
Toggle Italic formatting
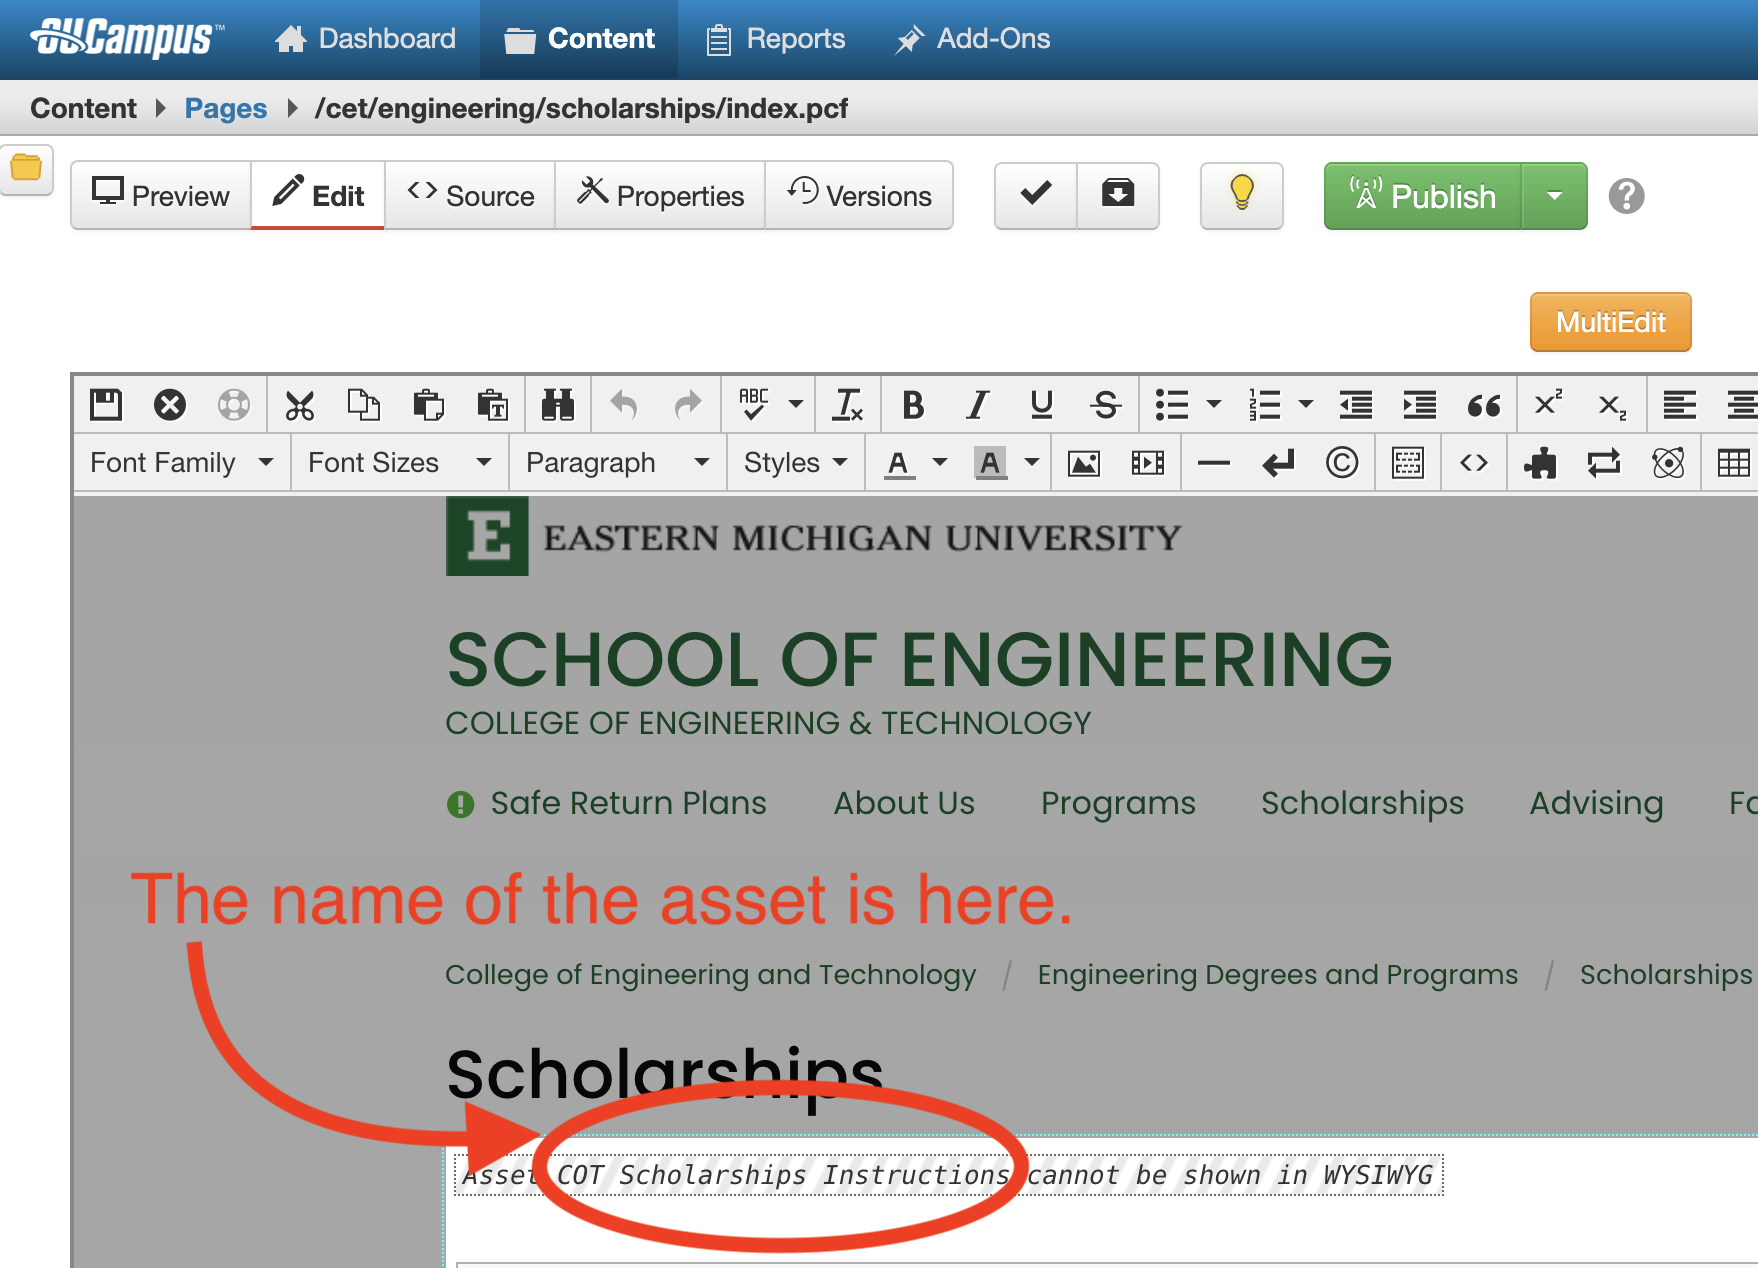977,405
